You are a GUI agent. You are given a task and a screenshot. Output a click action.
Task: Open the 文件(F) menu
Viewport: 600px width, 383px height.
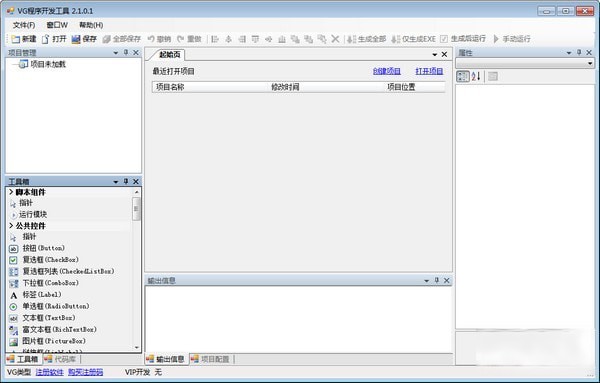[x=24, y=25]
